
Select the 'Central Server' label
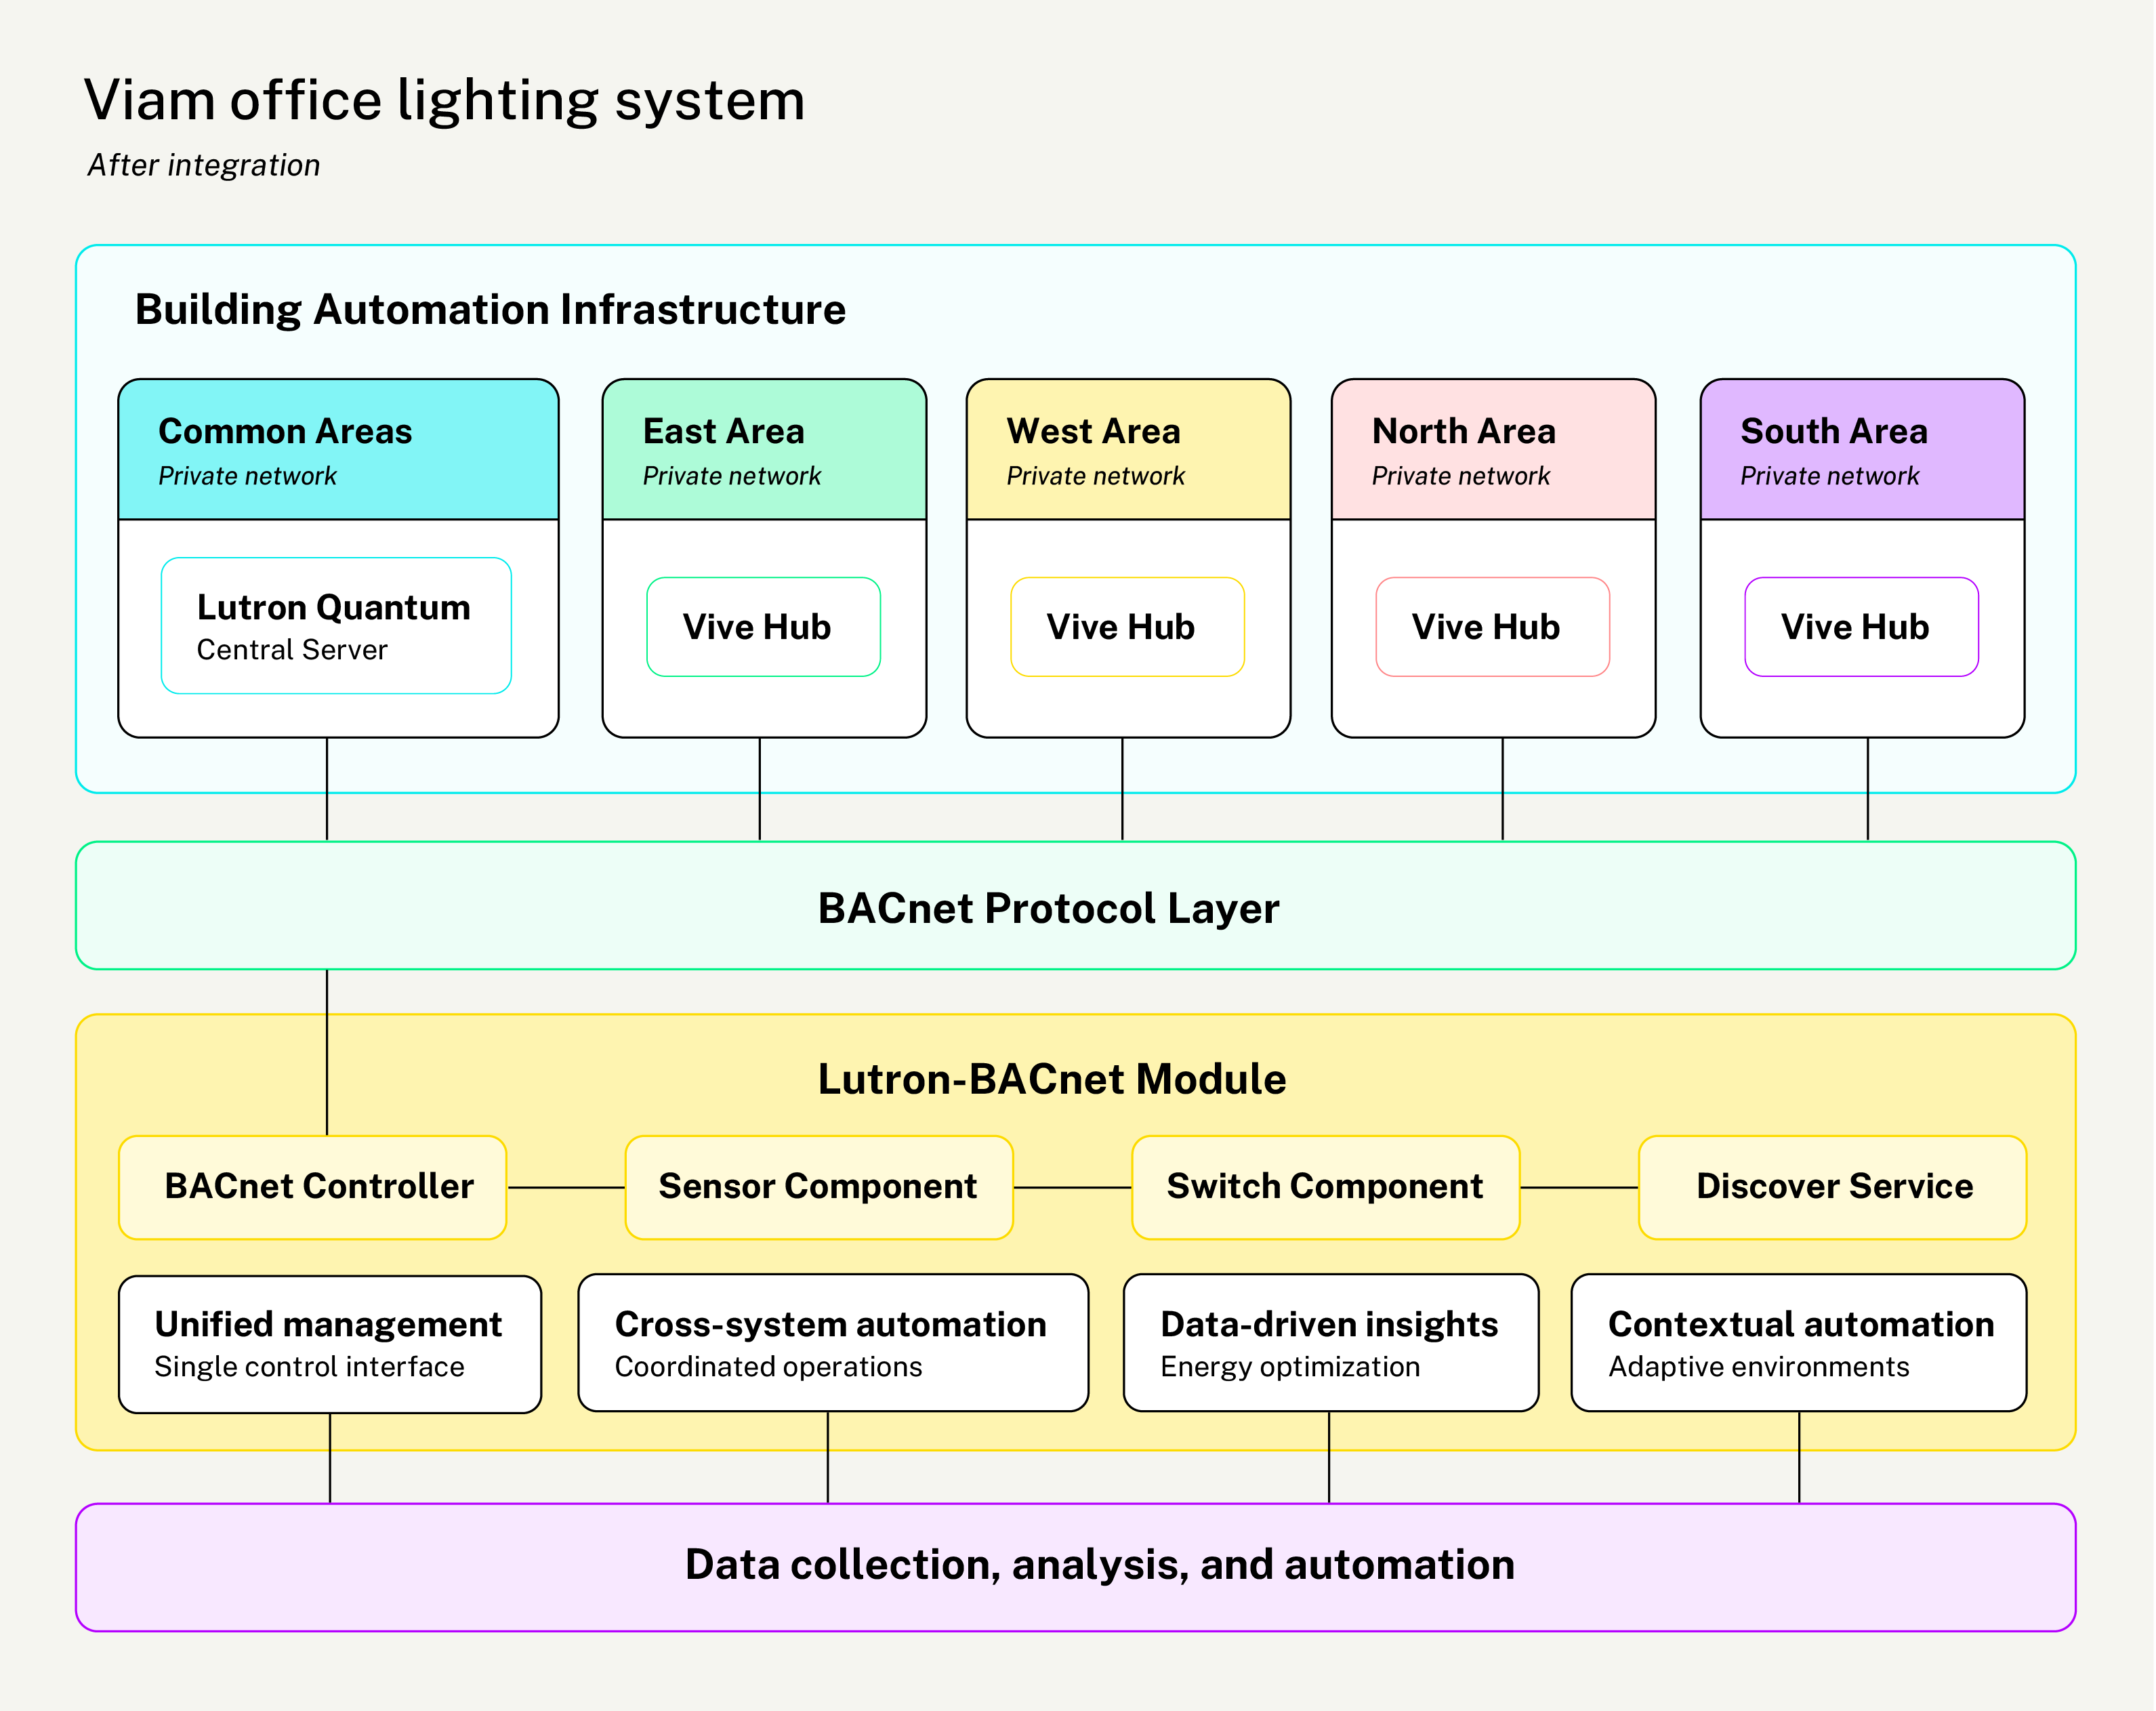(x=292, y=650)
